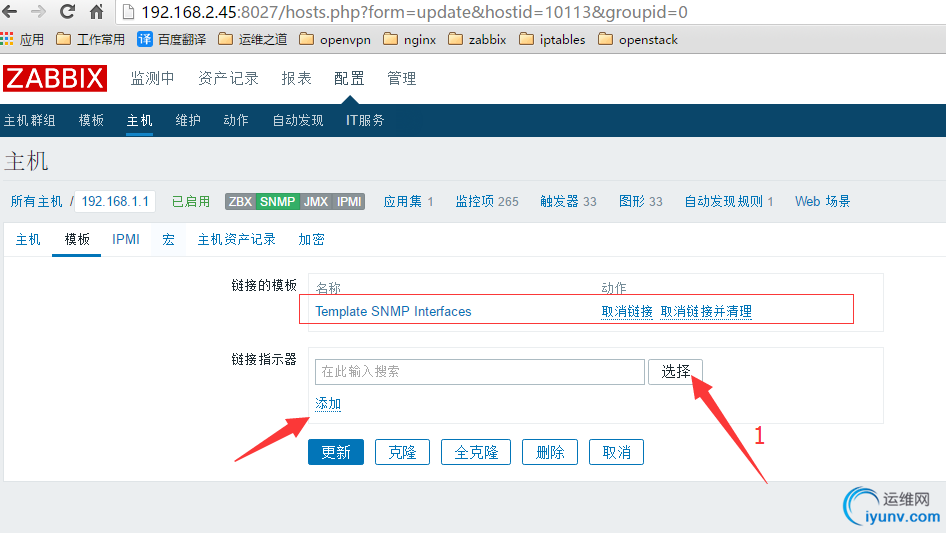Open the openstack bookmark folder
946x533 pixels.
point(638,40)
